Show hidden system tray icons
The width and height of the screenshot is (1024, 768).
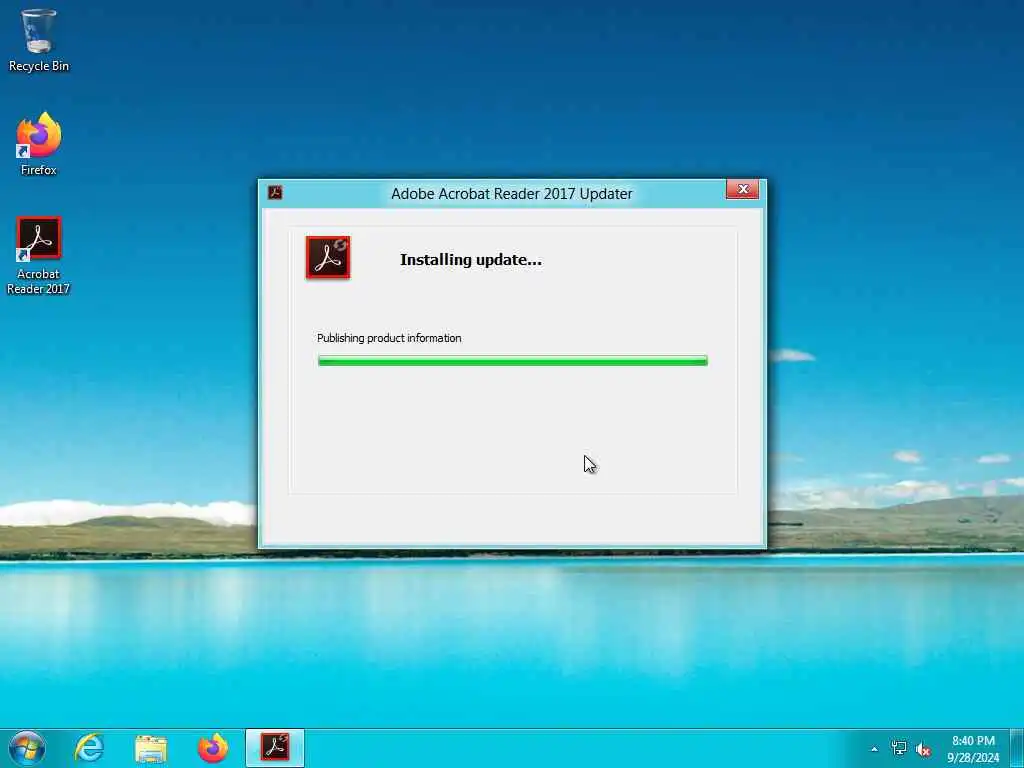874,749
